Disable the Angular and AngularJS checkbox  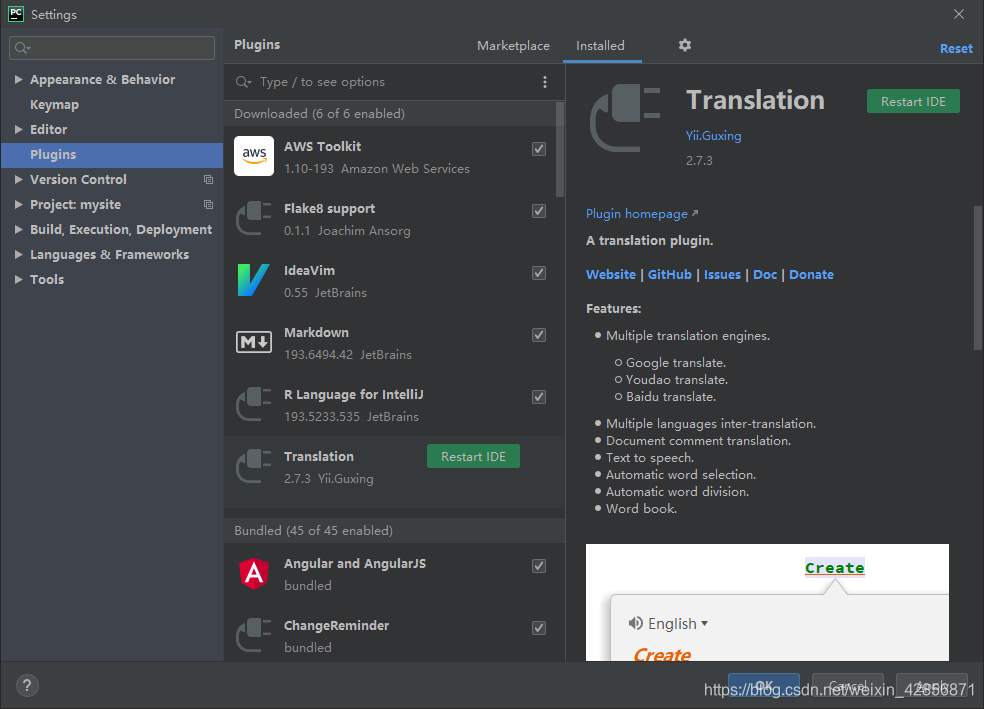(539, 566)
